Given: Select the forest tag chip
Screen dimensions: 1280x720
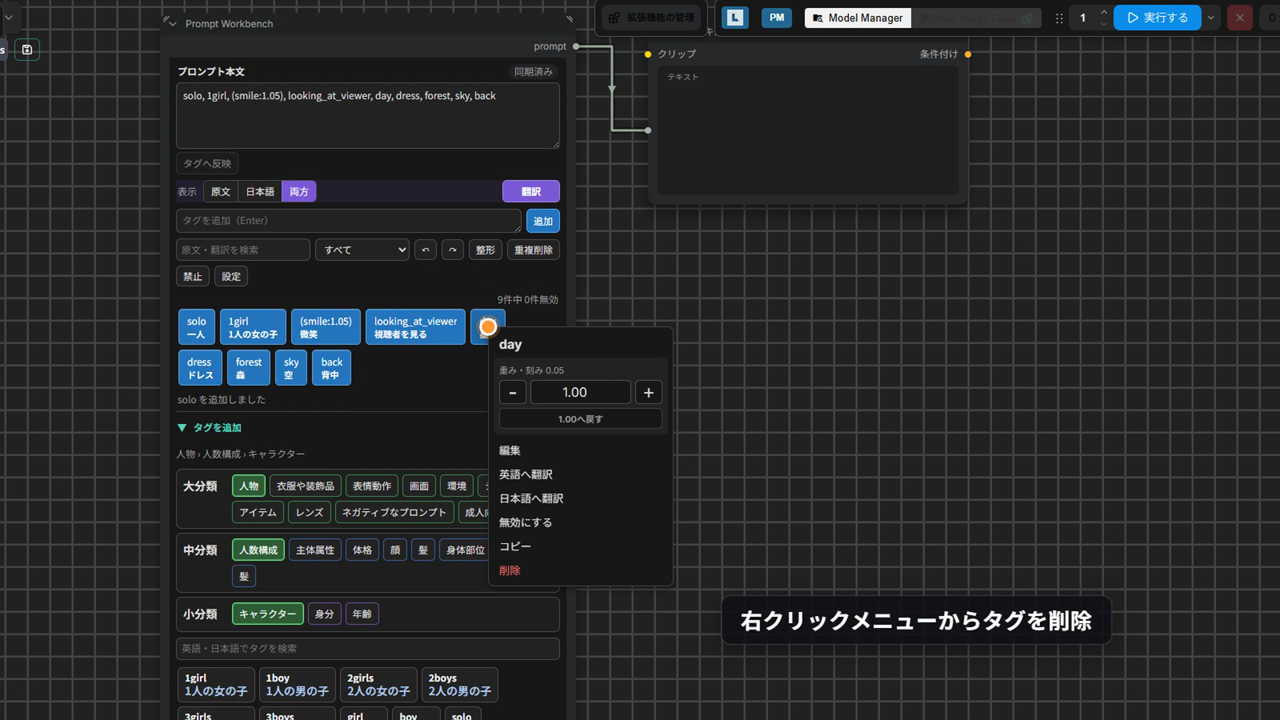Looking at the screenshot, I should [x=249, y=368].
